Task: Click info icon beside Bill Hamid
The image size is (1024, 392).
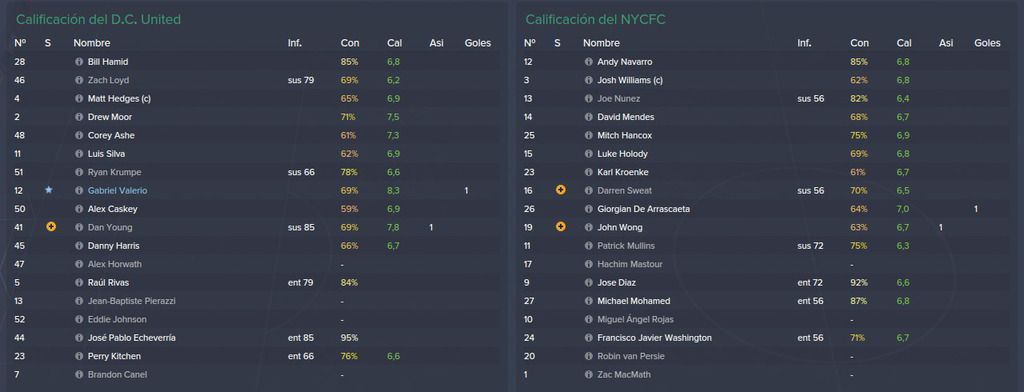Action: pos(80,62)
